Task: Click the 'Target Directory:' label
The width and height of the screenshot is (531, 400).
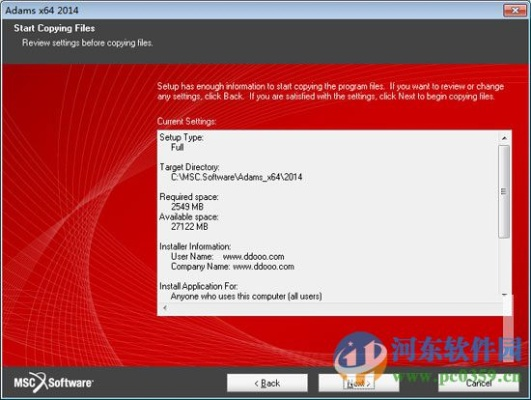Action: 189,167
